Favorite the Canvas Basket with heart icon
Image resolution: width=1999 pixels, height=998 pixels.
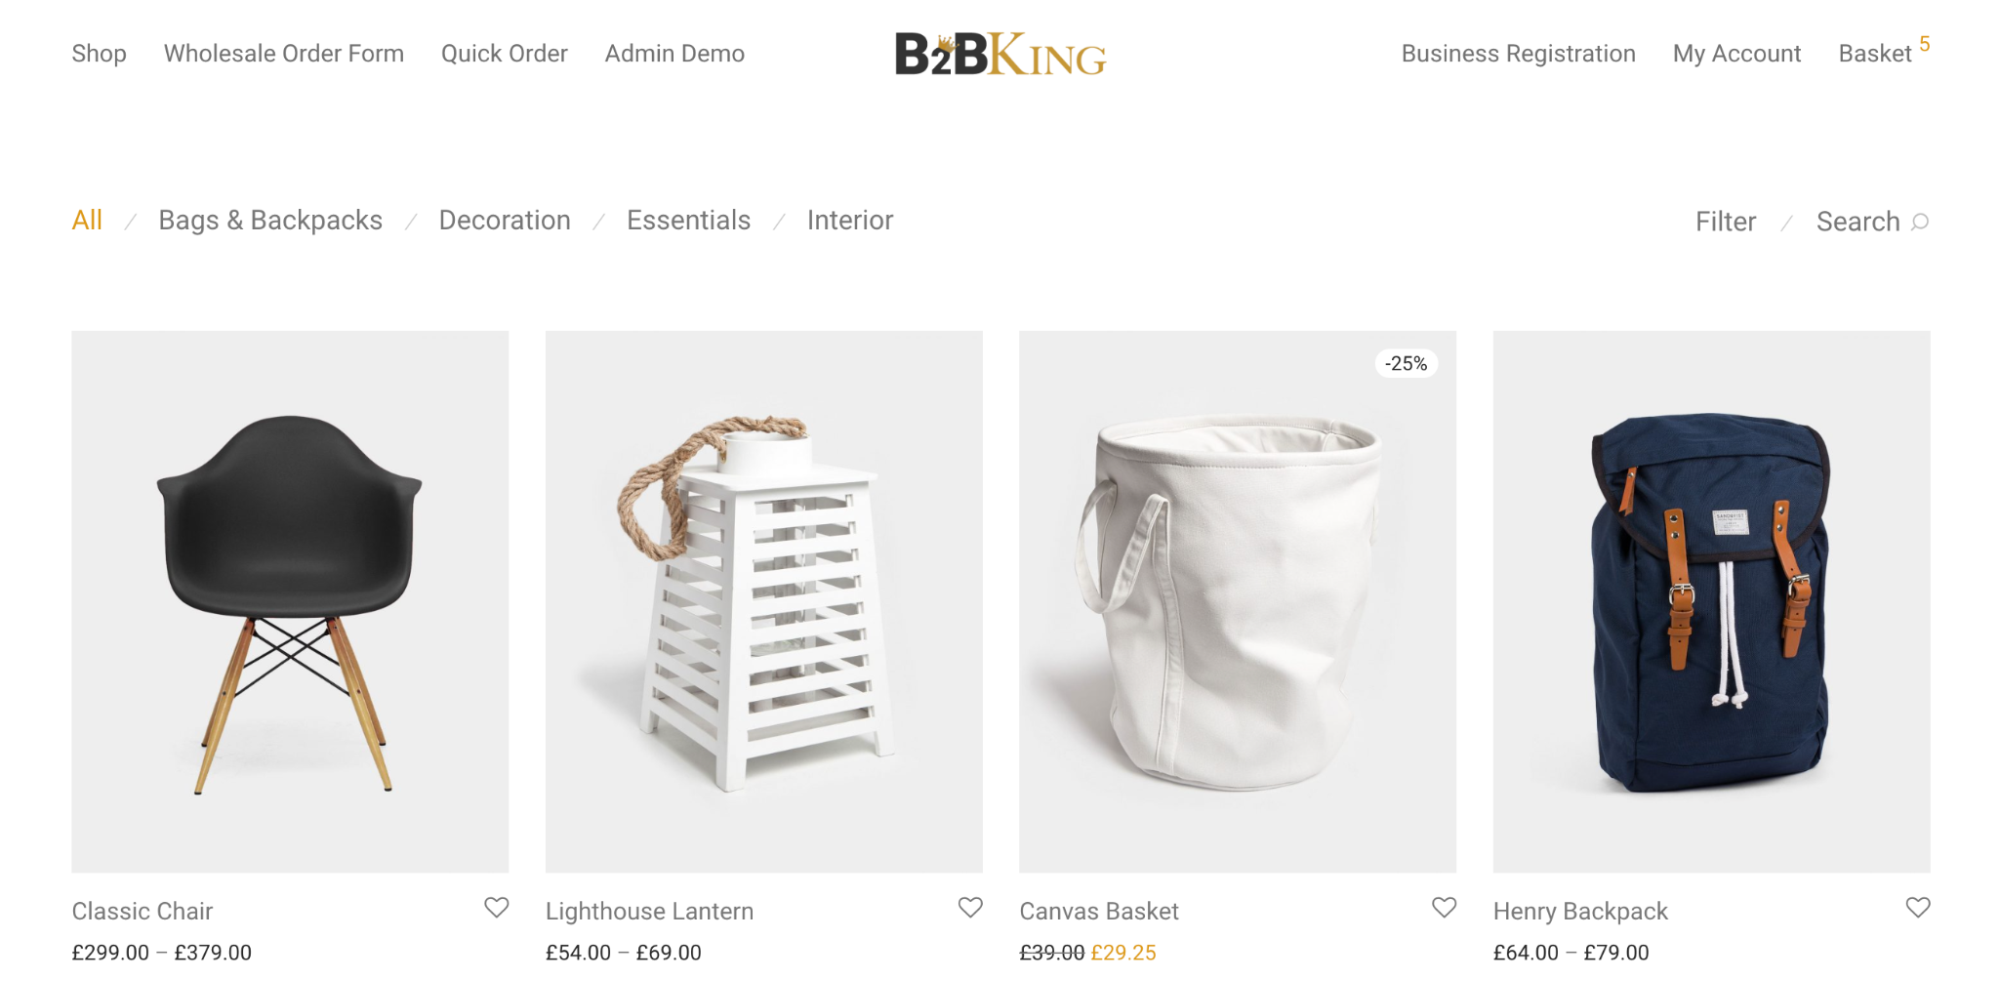[x=1444, y=907]
